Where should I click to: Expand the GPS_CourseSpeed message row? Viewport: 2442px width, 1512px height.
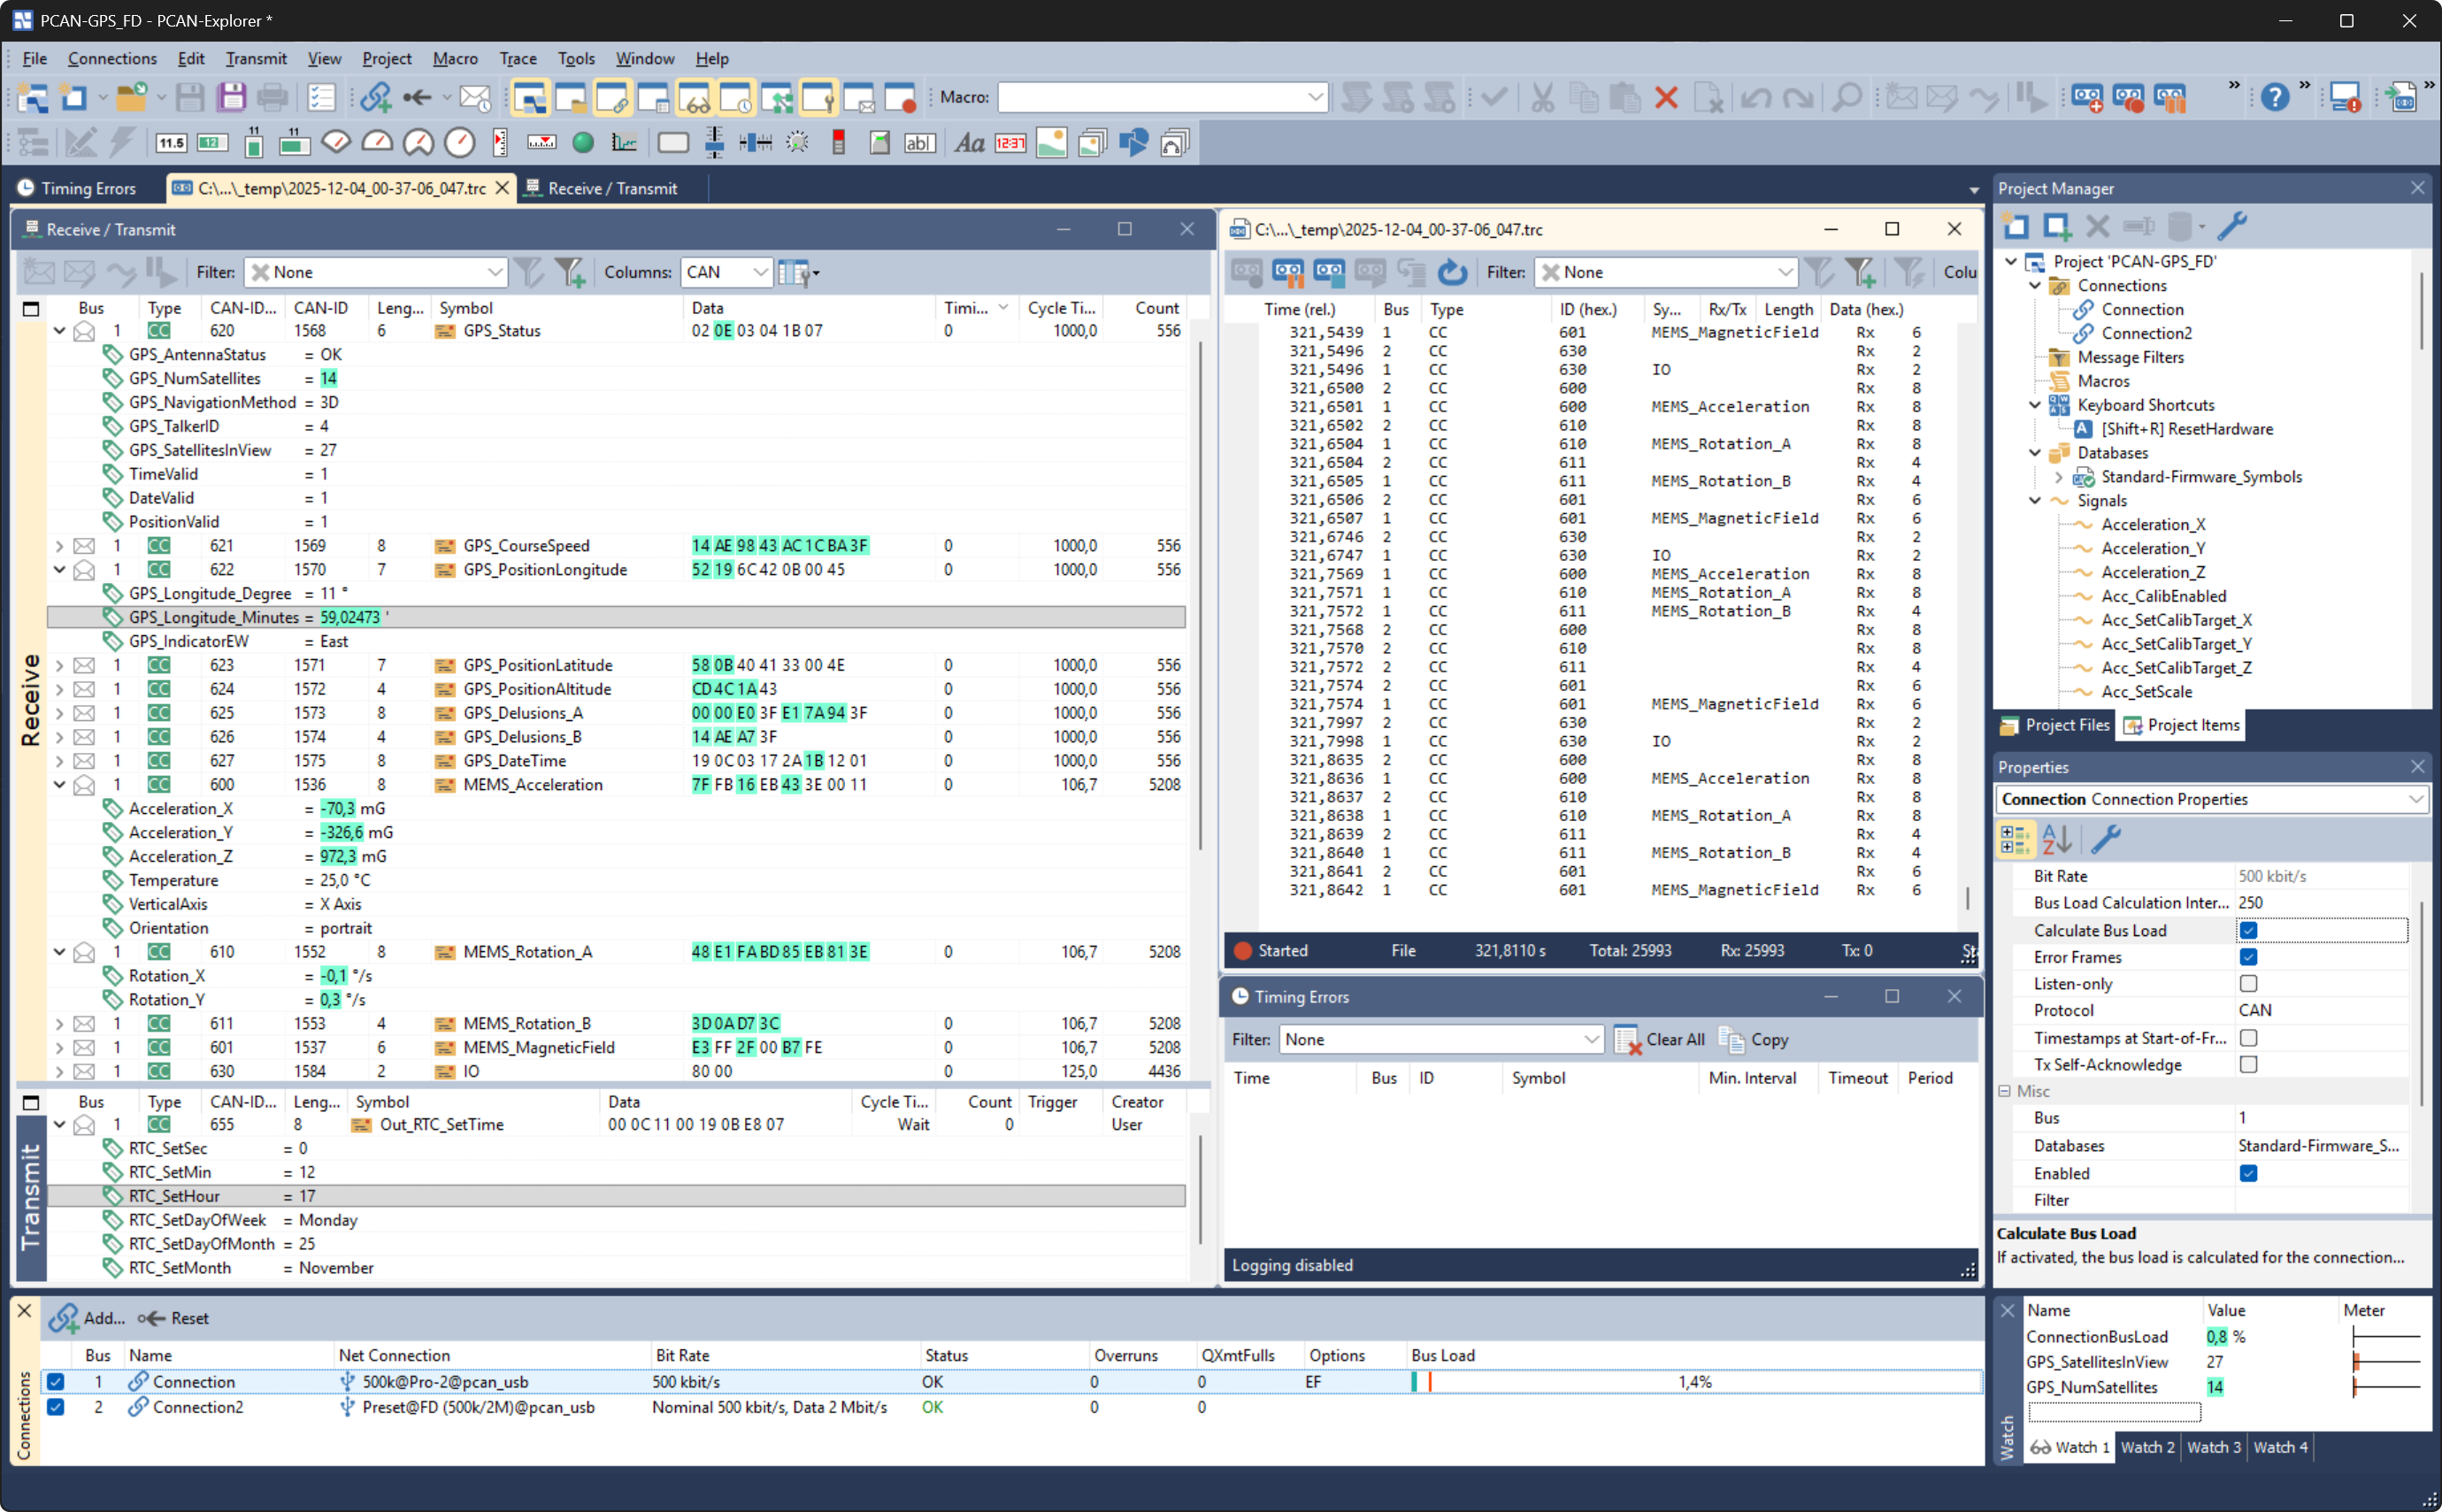pyautogui.click(x=59, y=546)
